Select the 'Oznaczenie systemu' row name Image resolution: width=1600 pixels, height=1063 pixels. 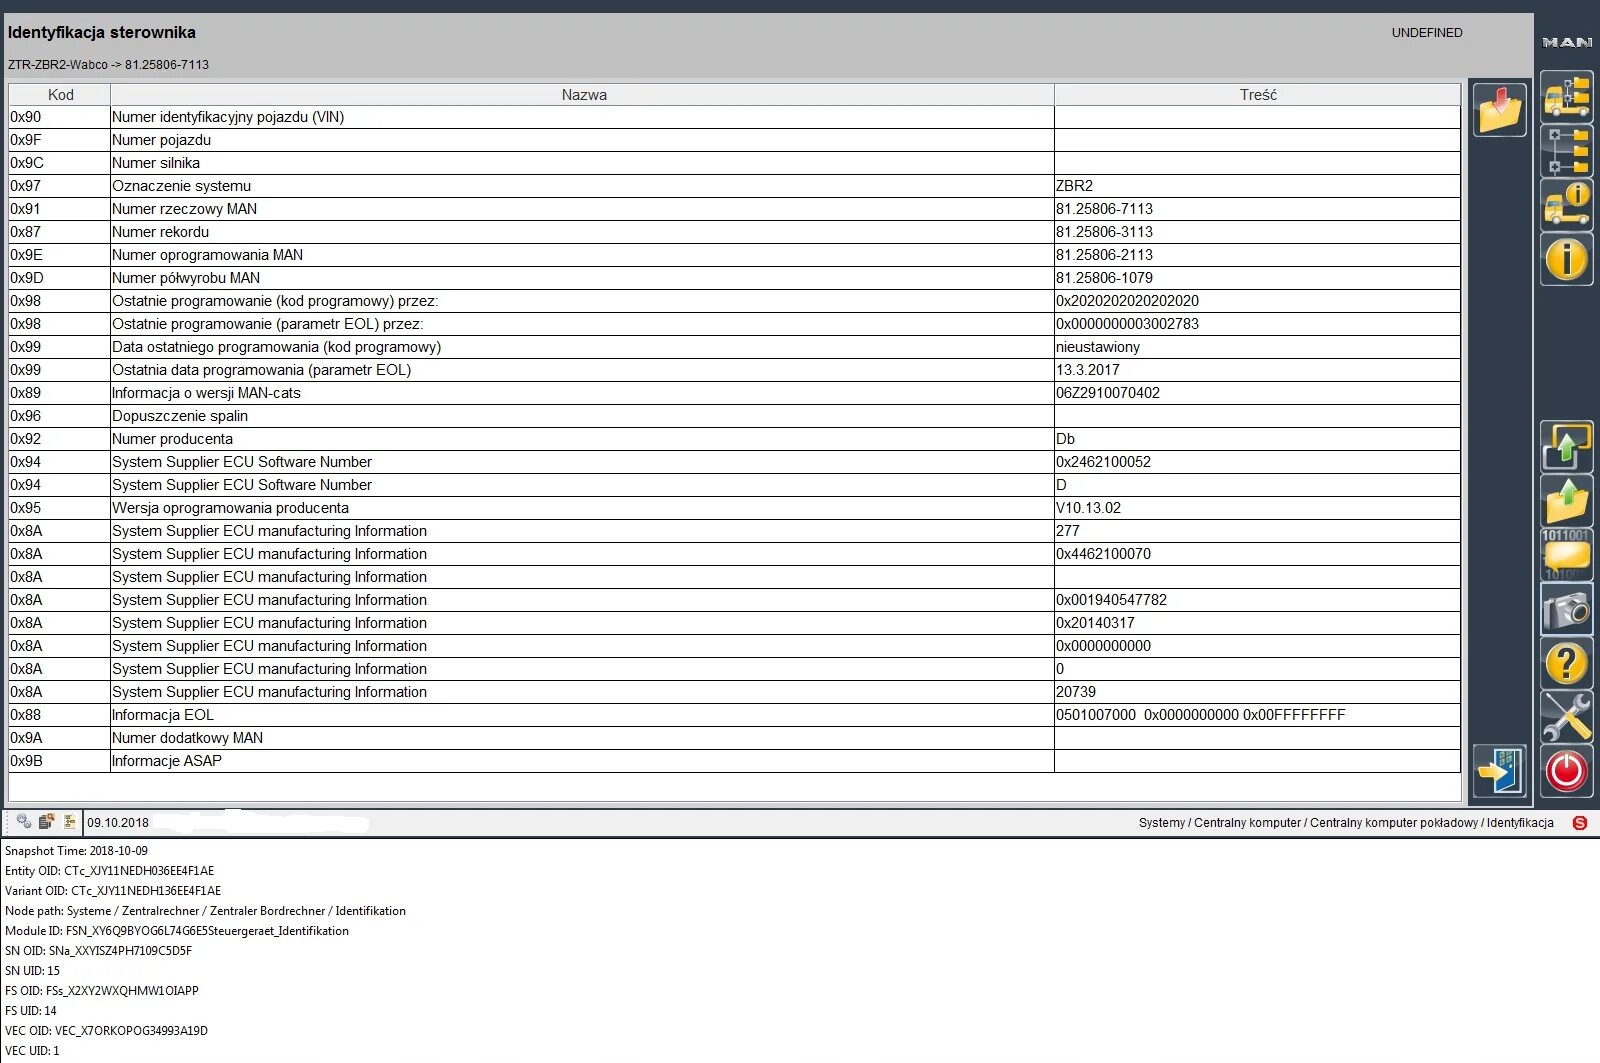tap(182, 186)
